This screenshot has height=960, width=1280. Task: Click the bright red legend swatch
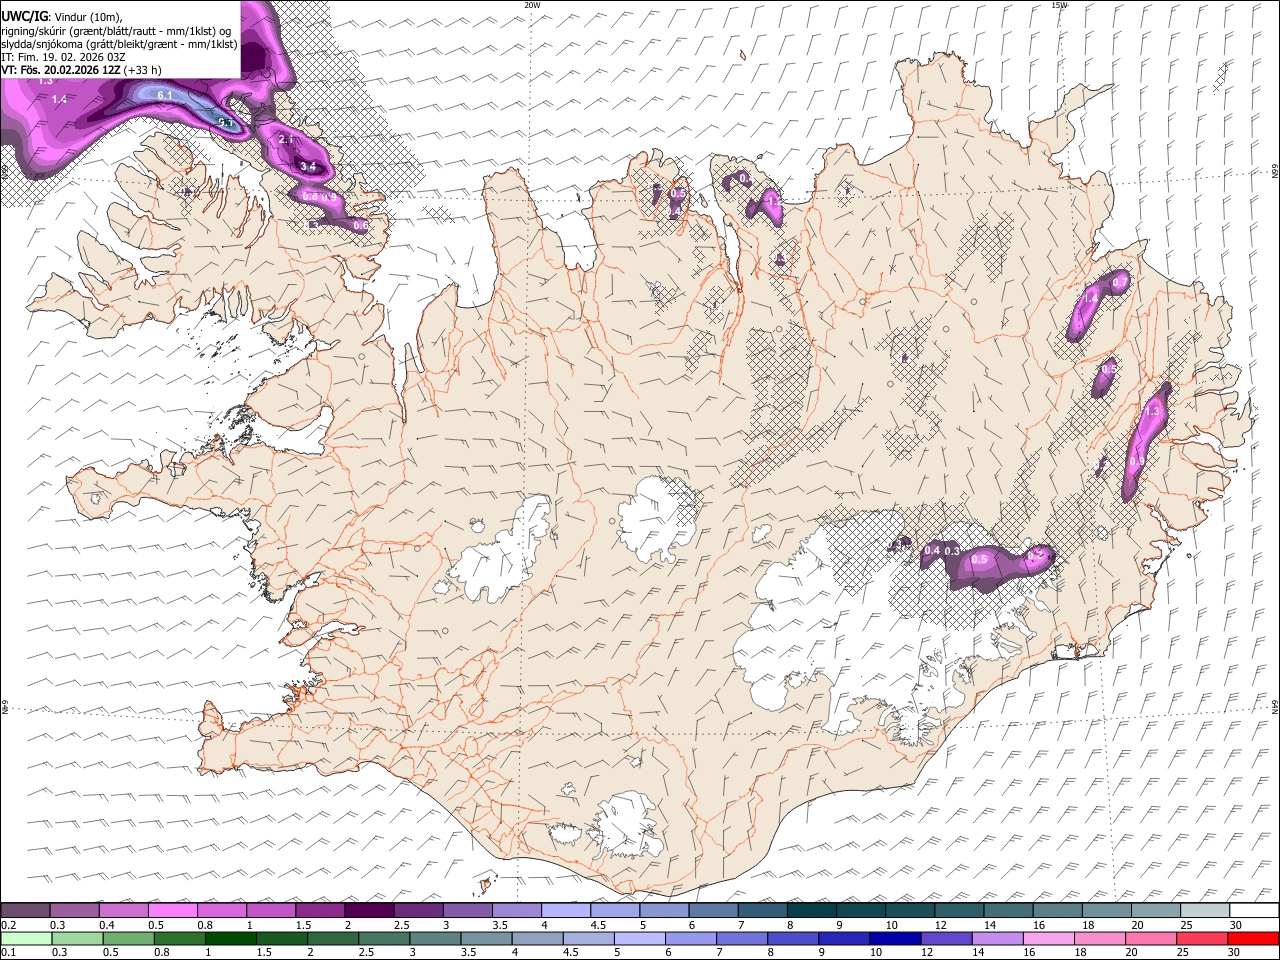coord(1253,938)
